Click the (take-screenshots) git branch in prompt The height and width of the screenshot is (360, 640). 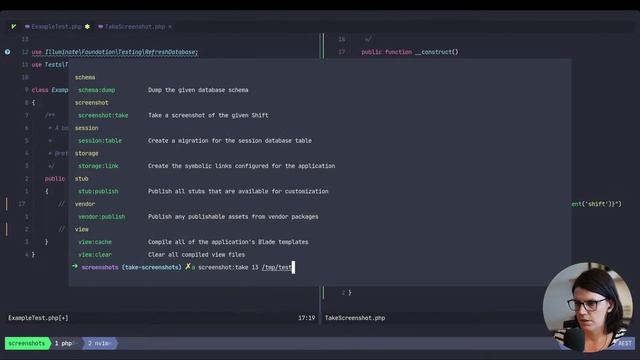point(151,267)
